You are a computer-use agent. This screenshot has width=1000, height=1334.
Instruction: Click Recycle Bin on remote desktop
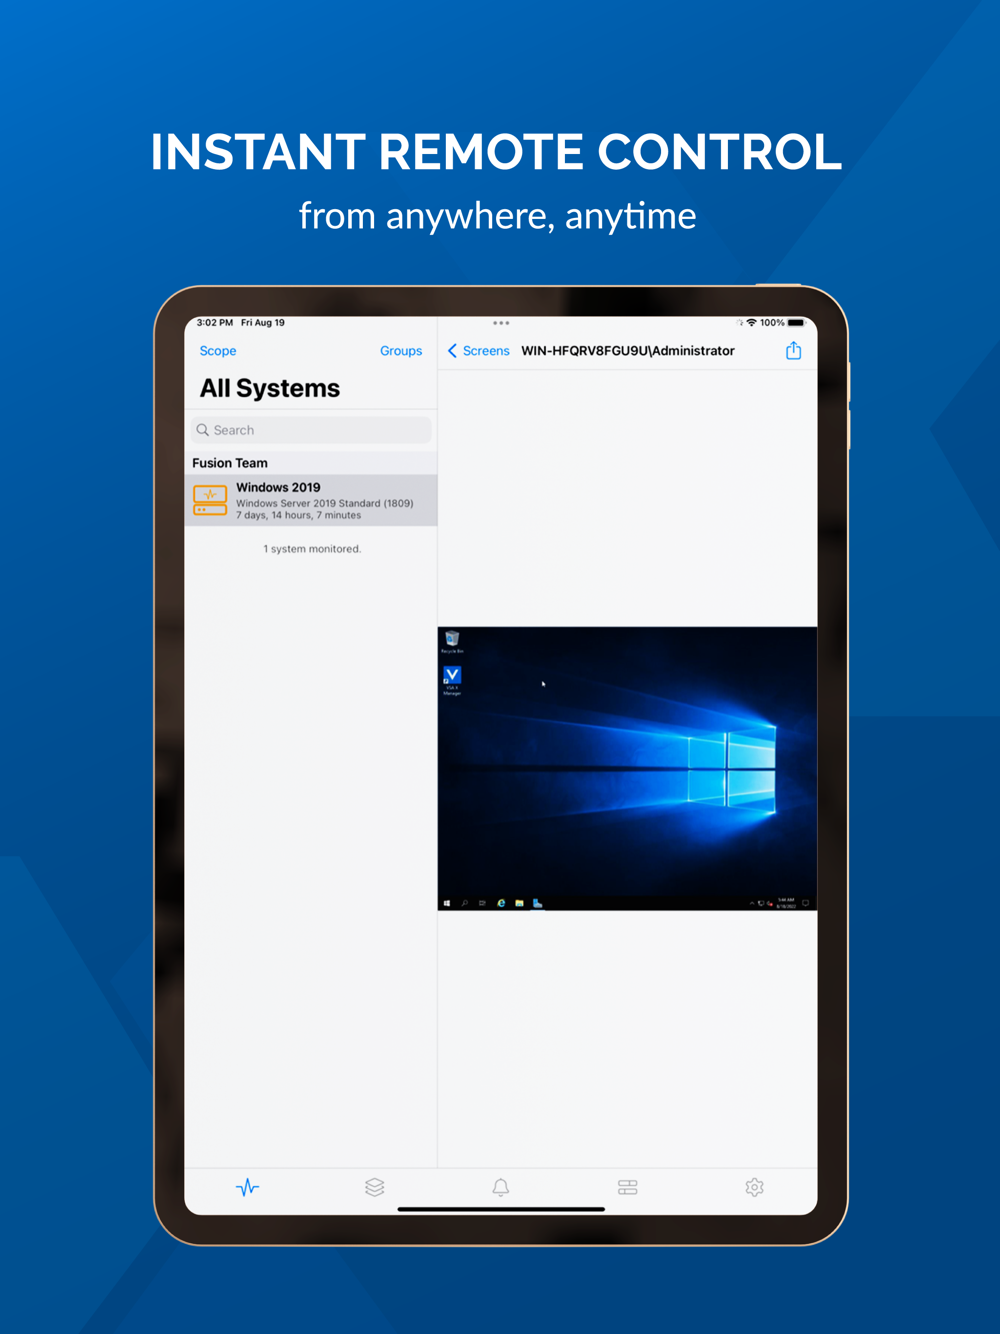(452, 642)
